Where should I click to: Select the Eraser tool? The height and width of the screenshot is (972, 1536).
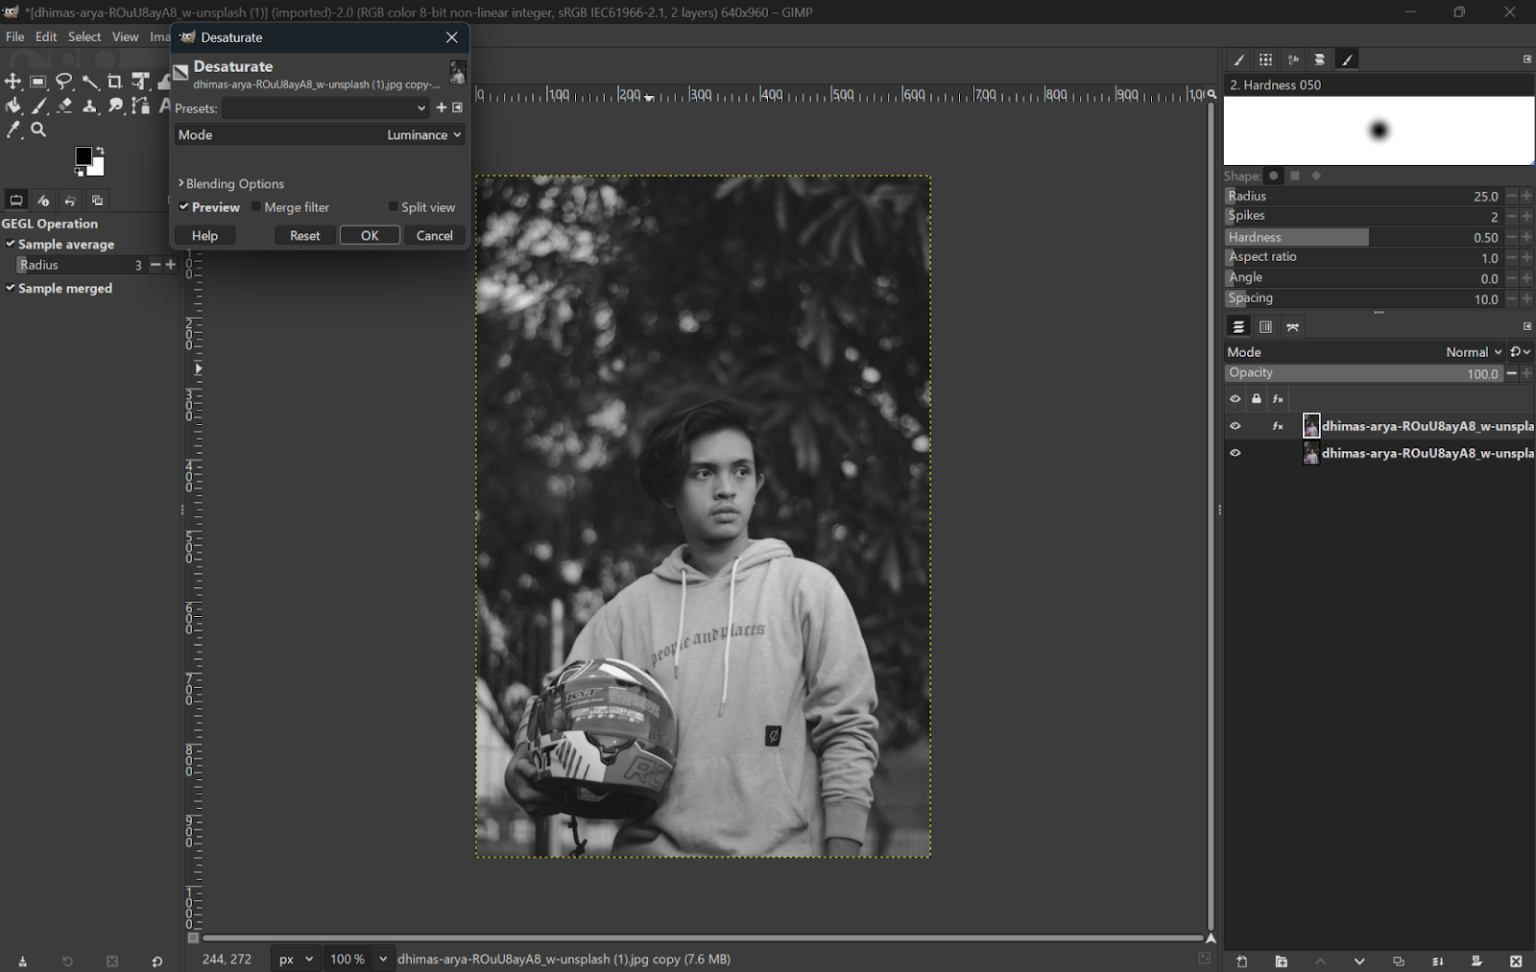click(x=64, y=106)
